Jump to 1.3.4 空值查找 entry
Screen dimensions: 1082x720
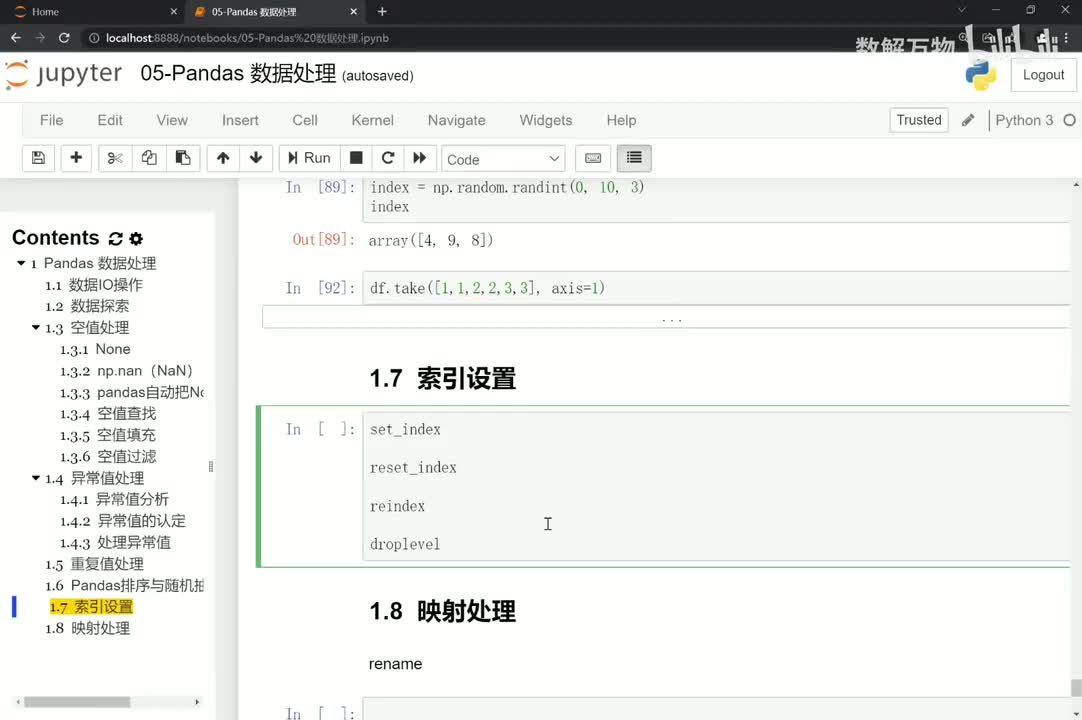(108, 413)
